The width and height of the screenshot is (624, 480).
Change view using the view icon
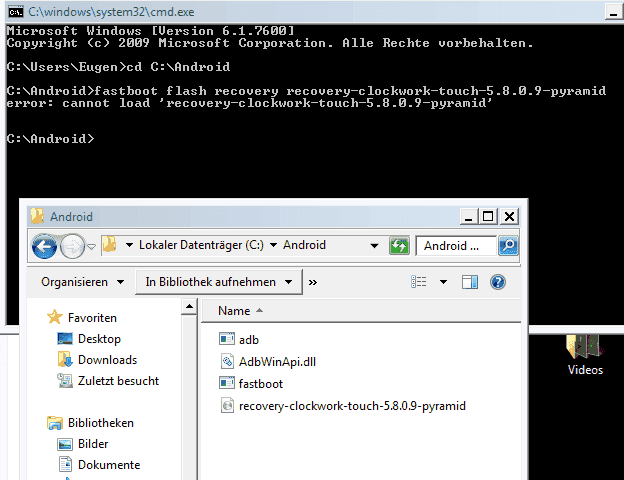click(x=419, y=282)
